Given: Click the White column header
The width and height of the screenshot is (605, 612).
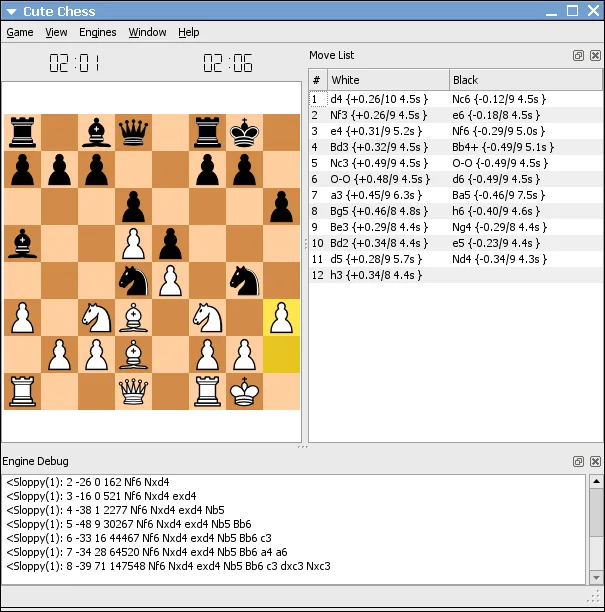Looking at the screenshot, I should [388, 80].
